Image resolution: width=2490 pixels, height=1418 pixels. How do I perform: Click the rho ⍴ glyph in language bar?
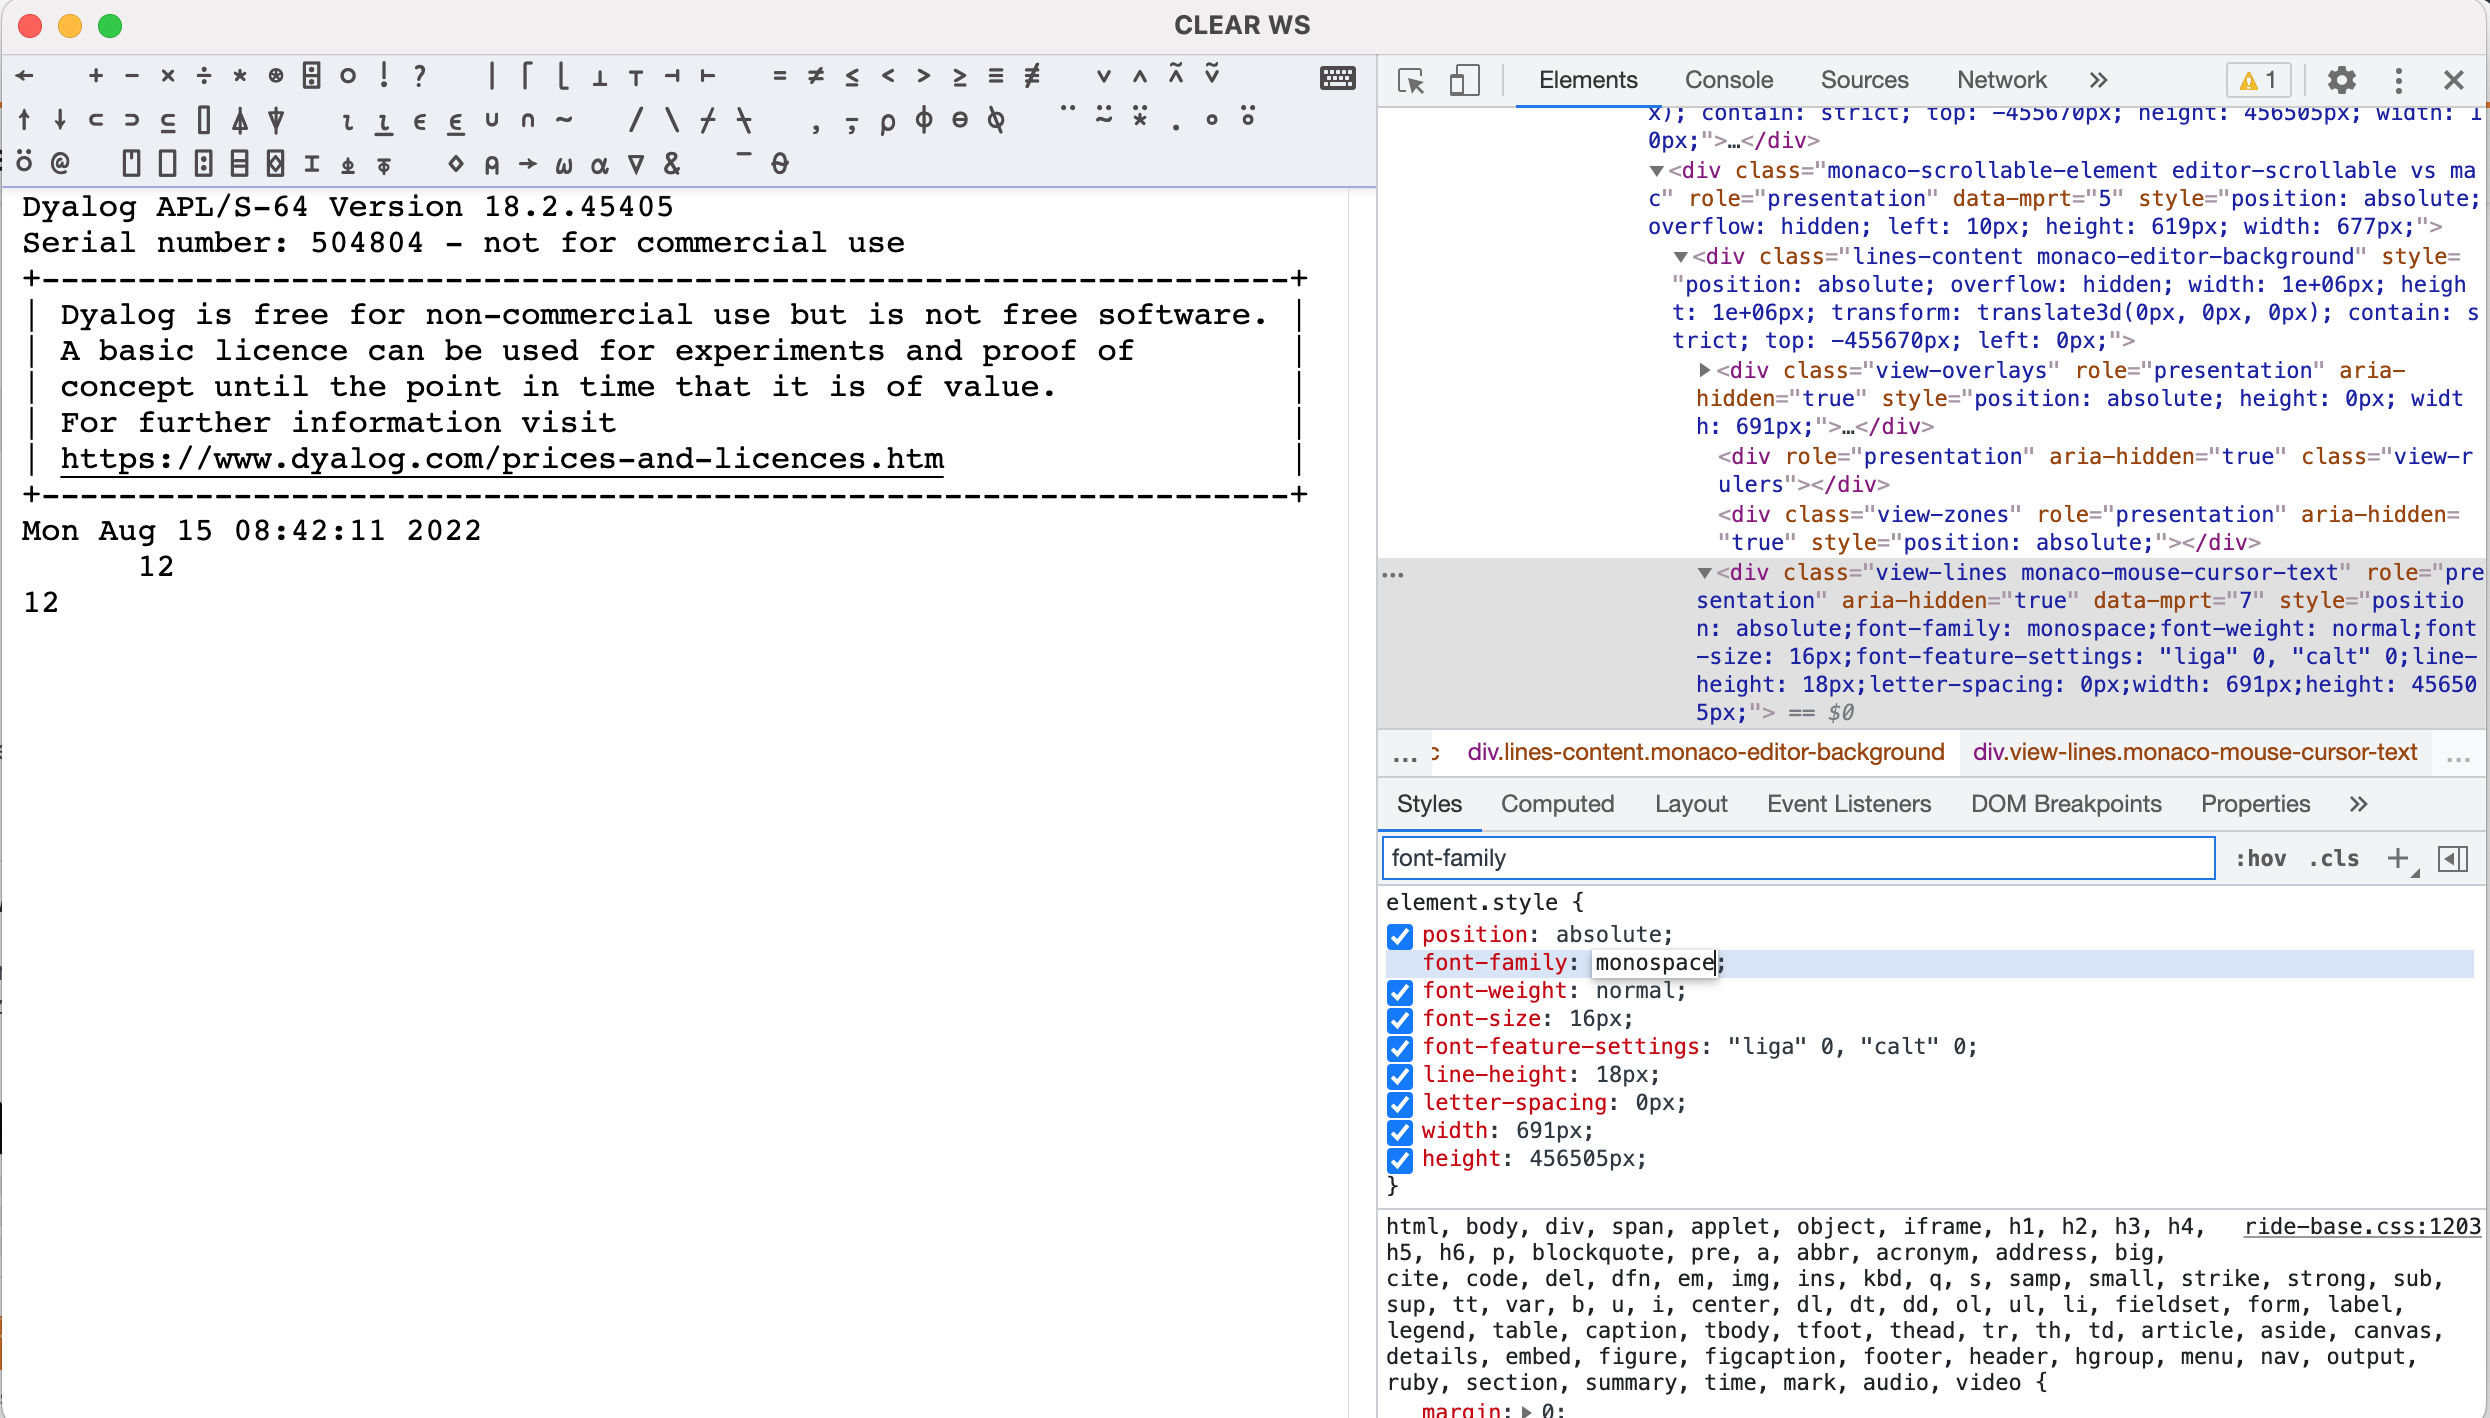[888, 121]
